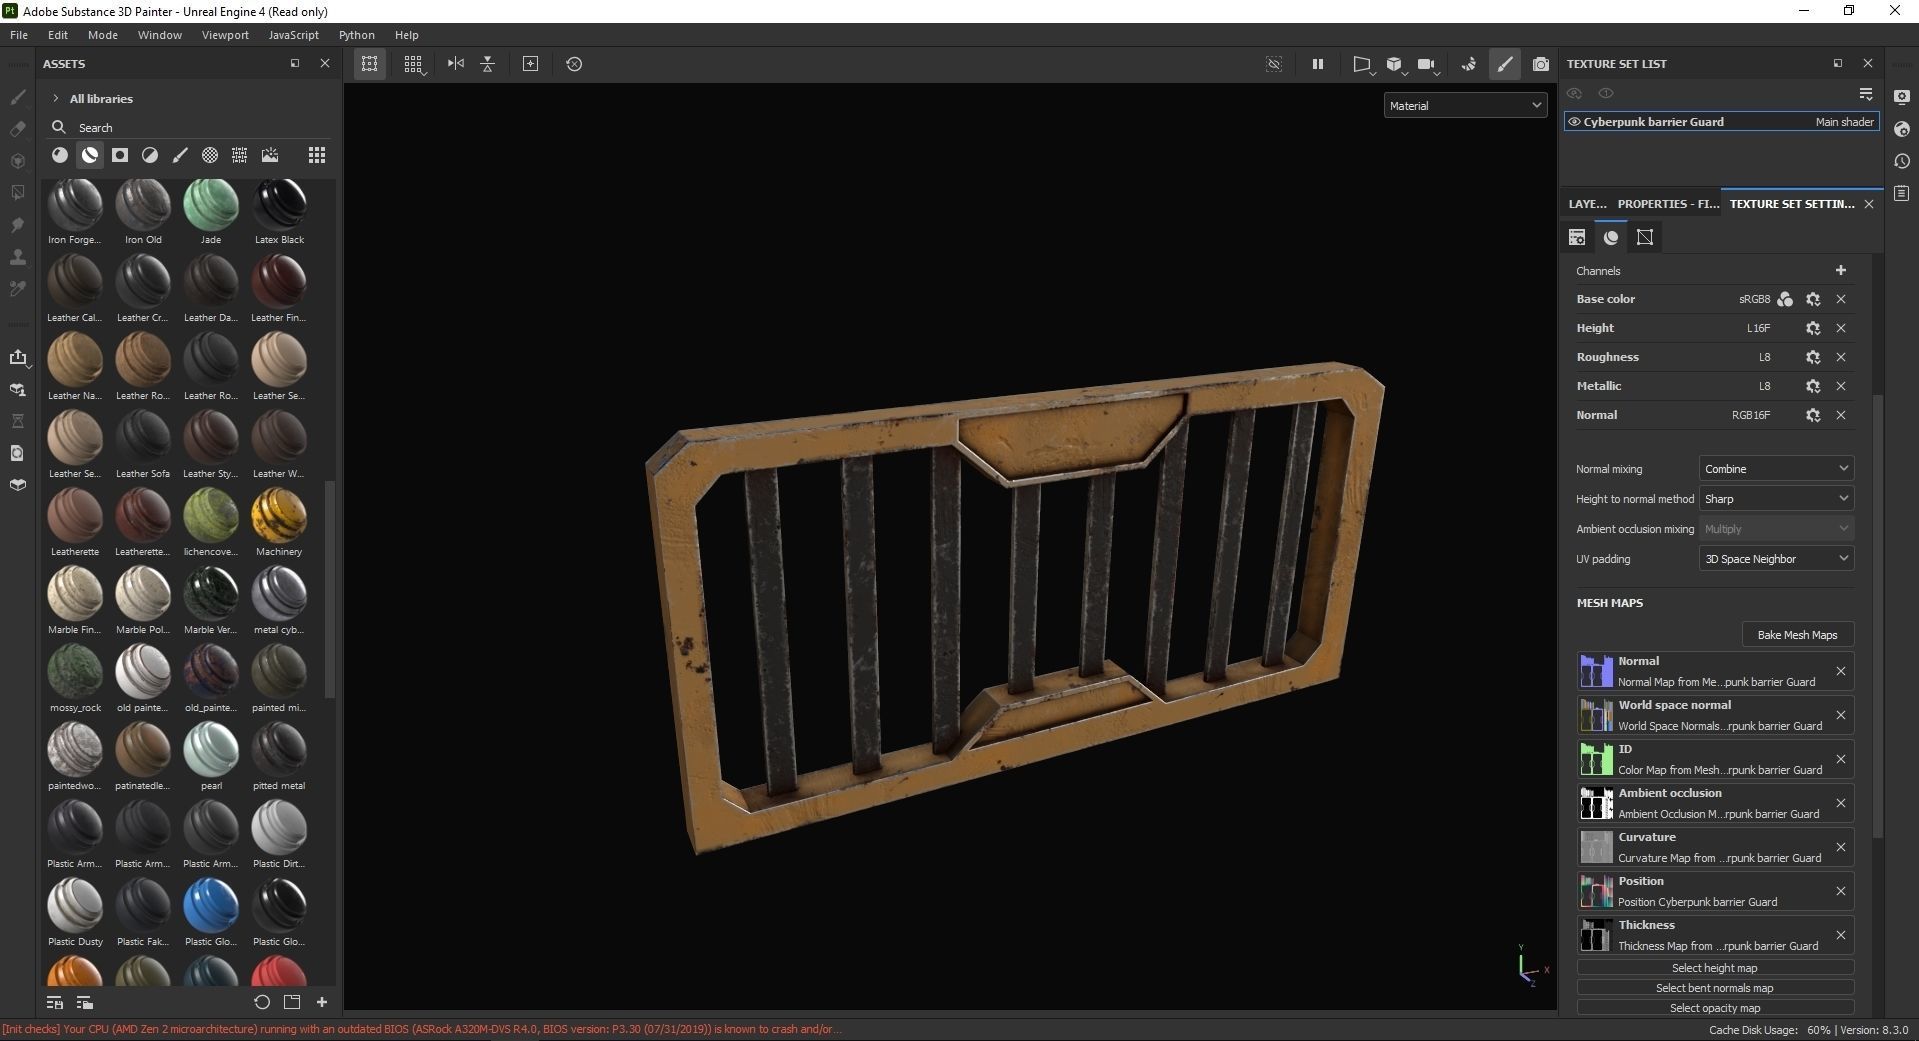
Task: Filter assets by Filters half-circle icon
Action: (150, 155)
